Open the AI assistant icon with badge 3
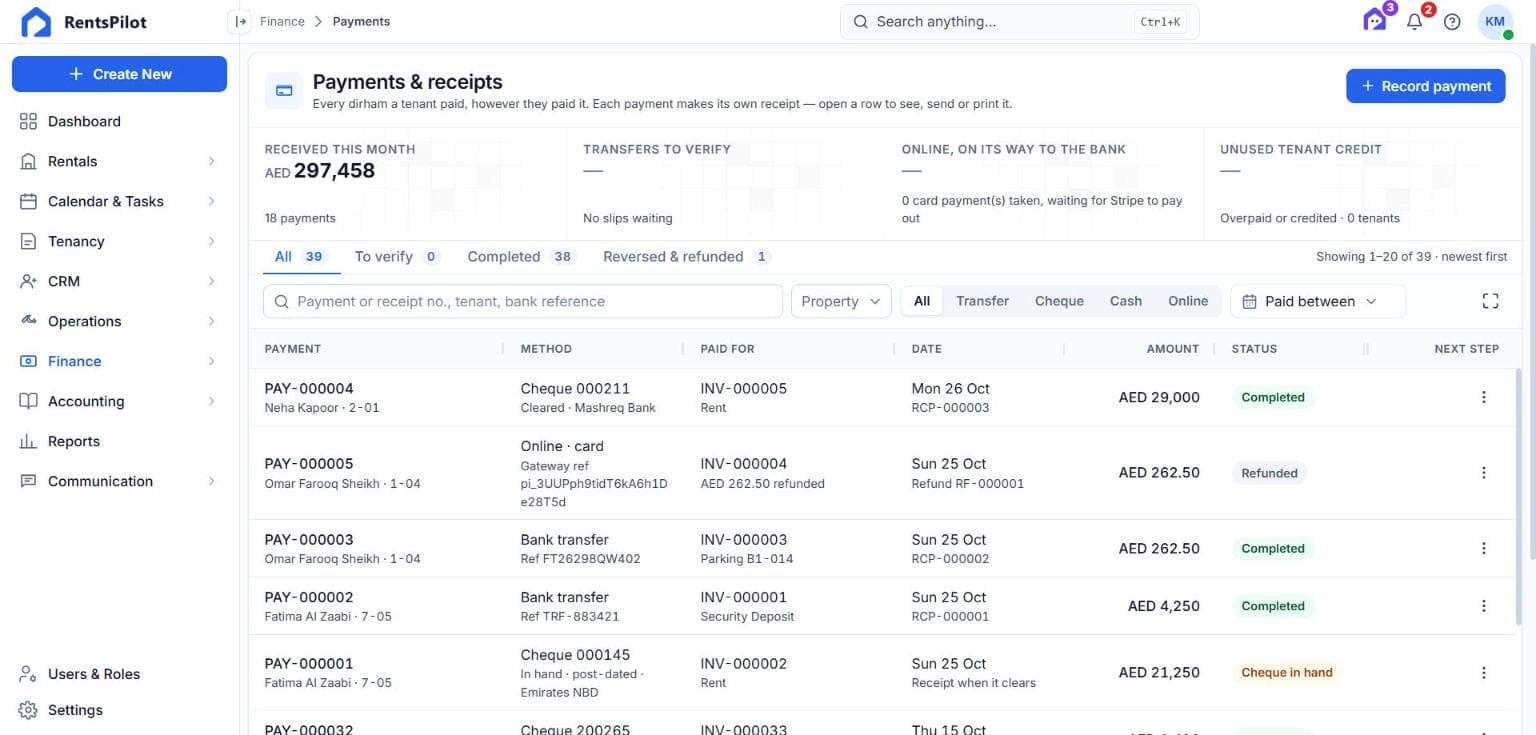The height and width of the screenshot is (735, 1536). click(1375, 21)
